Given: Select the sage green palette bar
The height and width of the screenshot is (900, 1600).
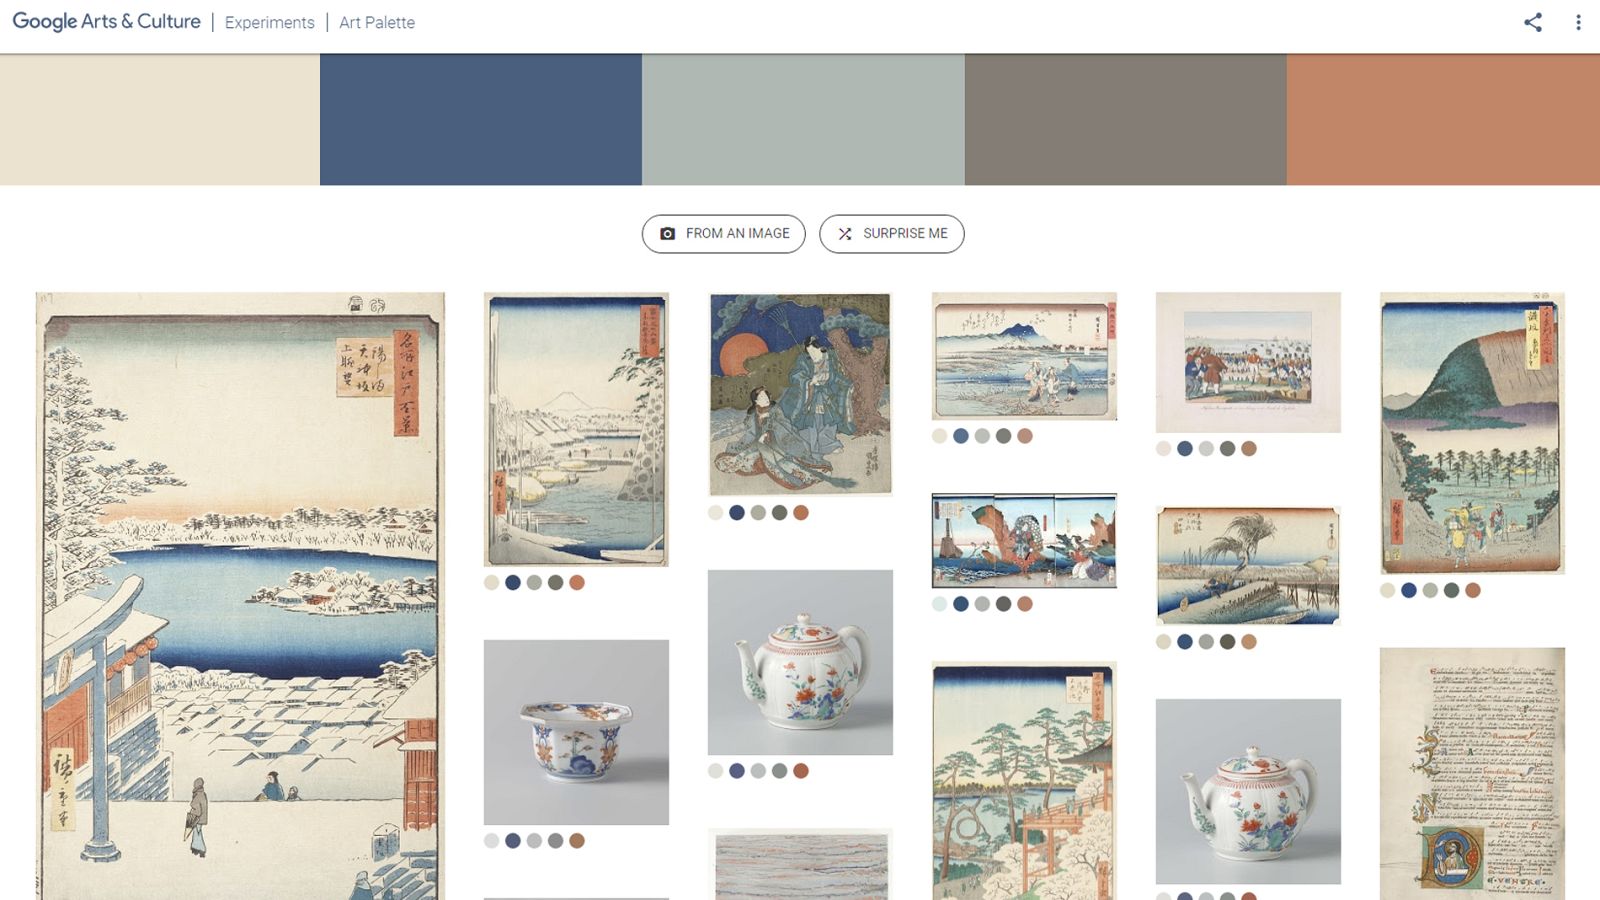Looking at the screenshot, I should pos(800,120).
